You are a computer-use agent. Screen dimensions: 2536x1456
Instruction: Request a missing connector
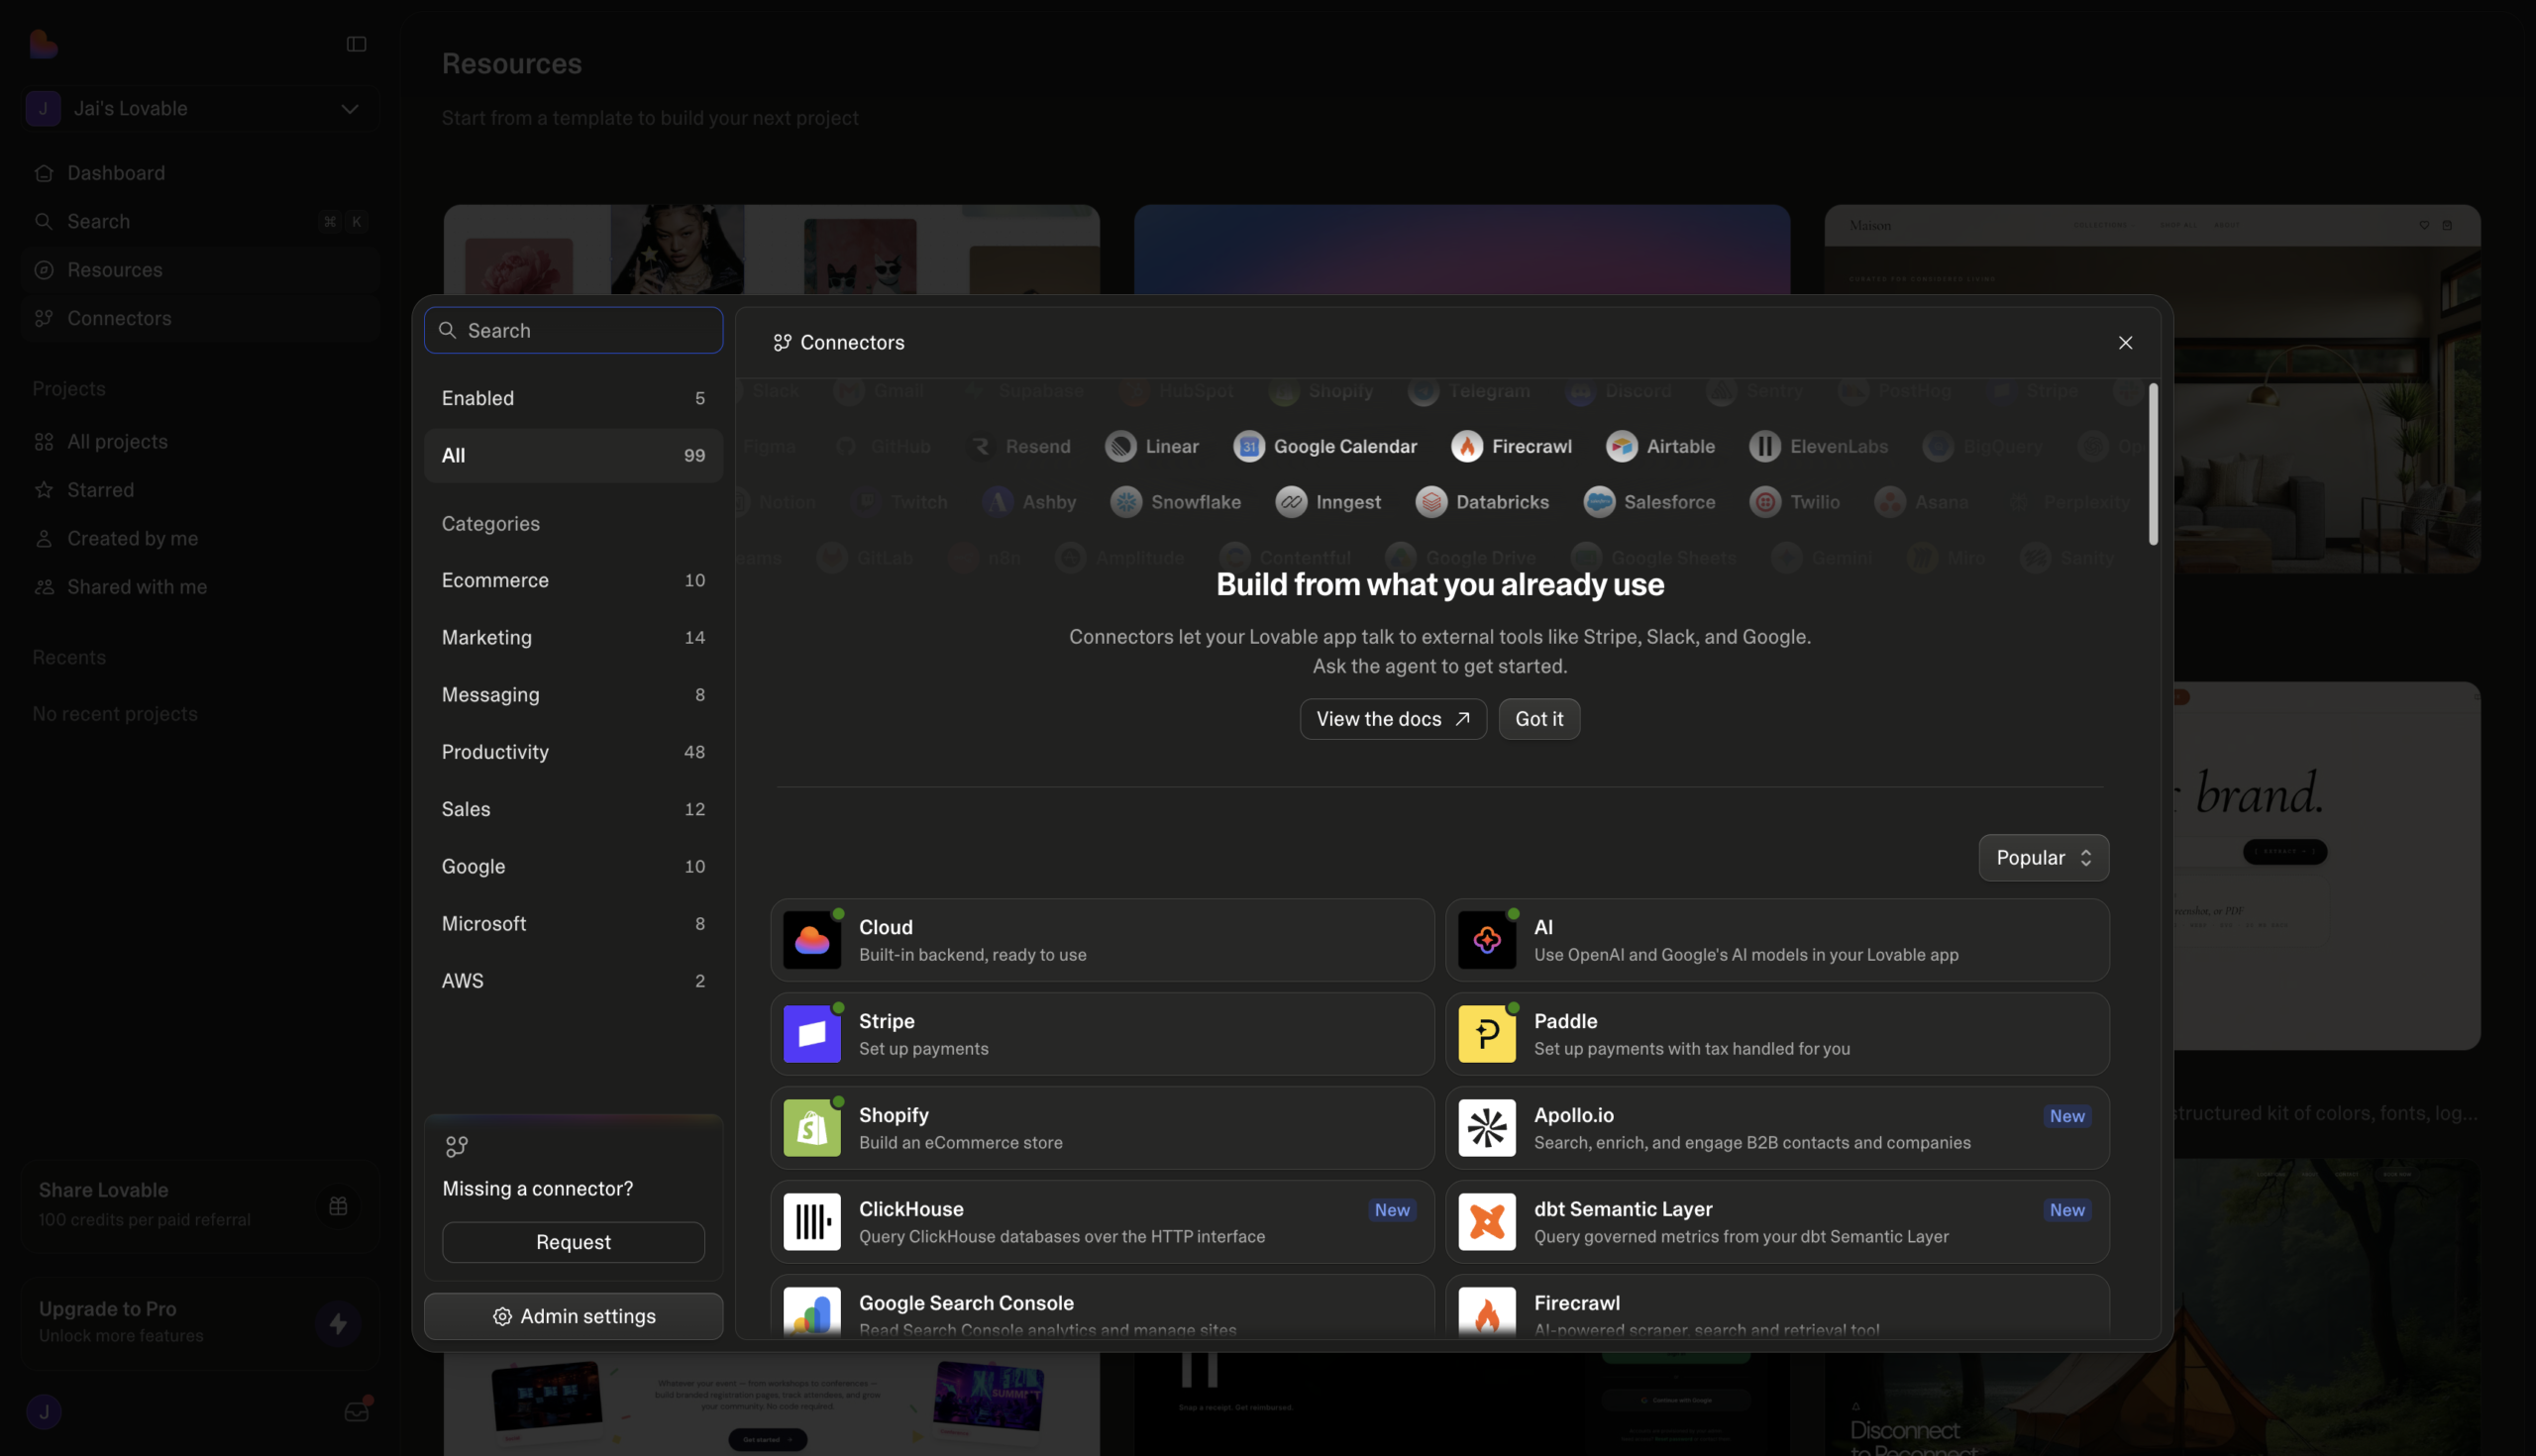coord(573,1242)
